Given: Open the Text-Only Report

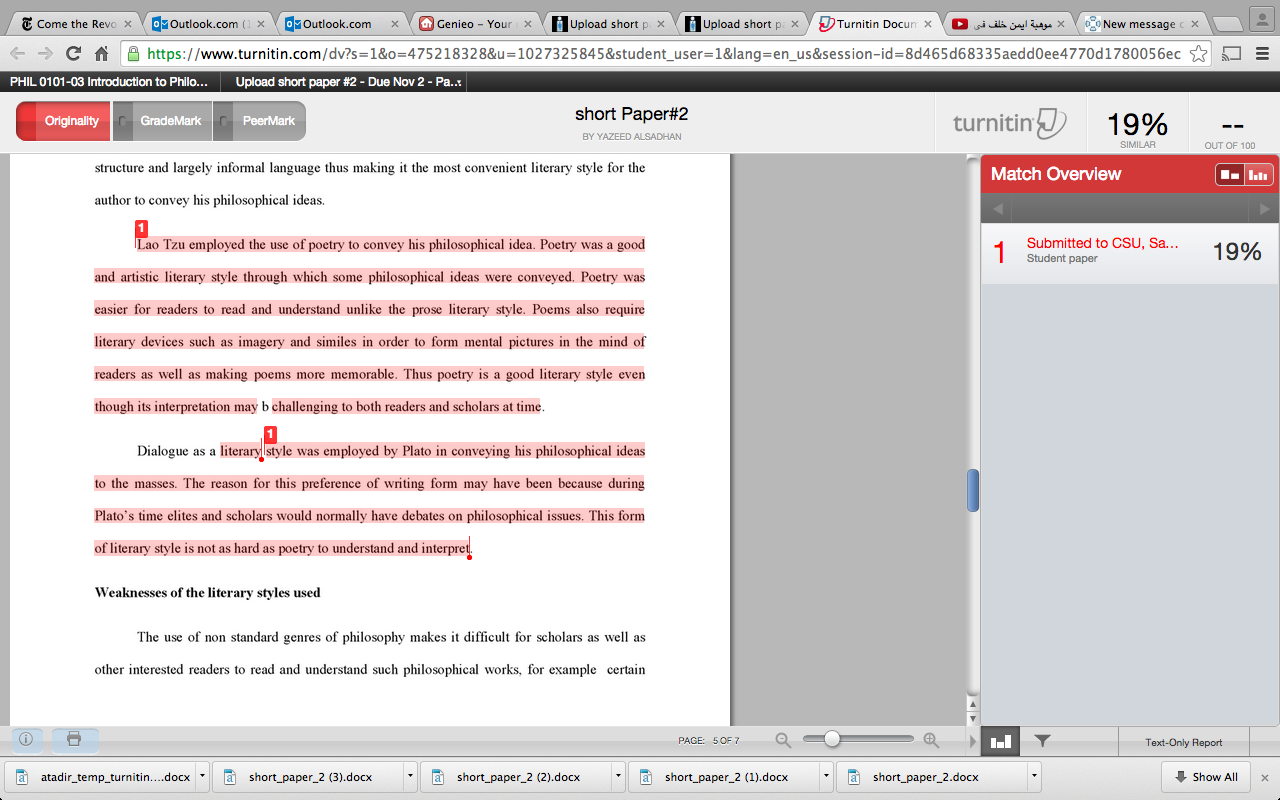Looking at the screenshot, I should [x=1184, y=742].
